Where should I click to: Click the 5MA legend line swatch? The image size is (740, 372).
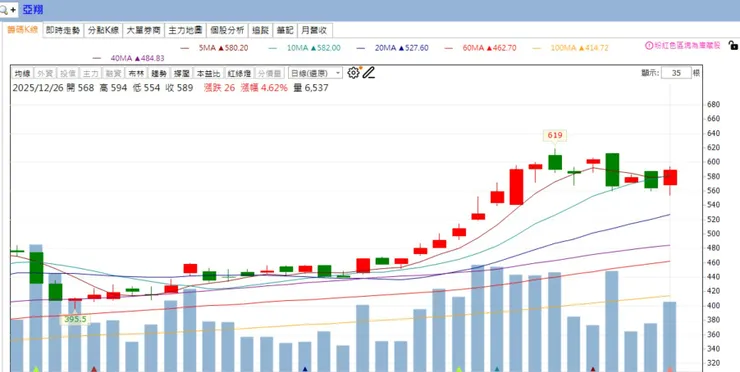point(185,48)
